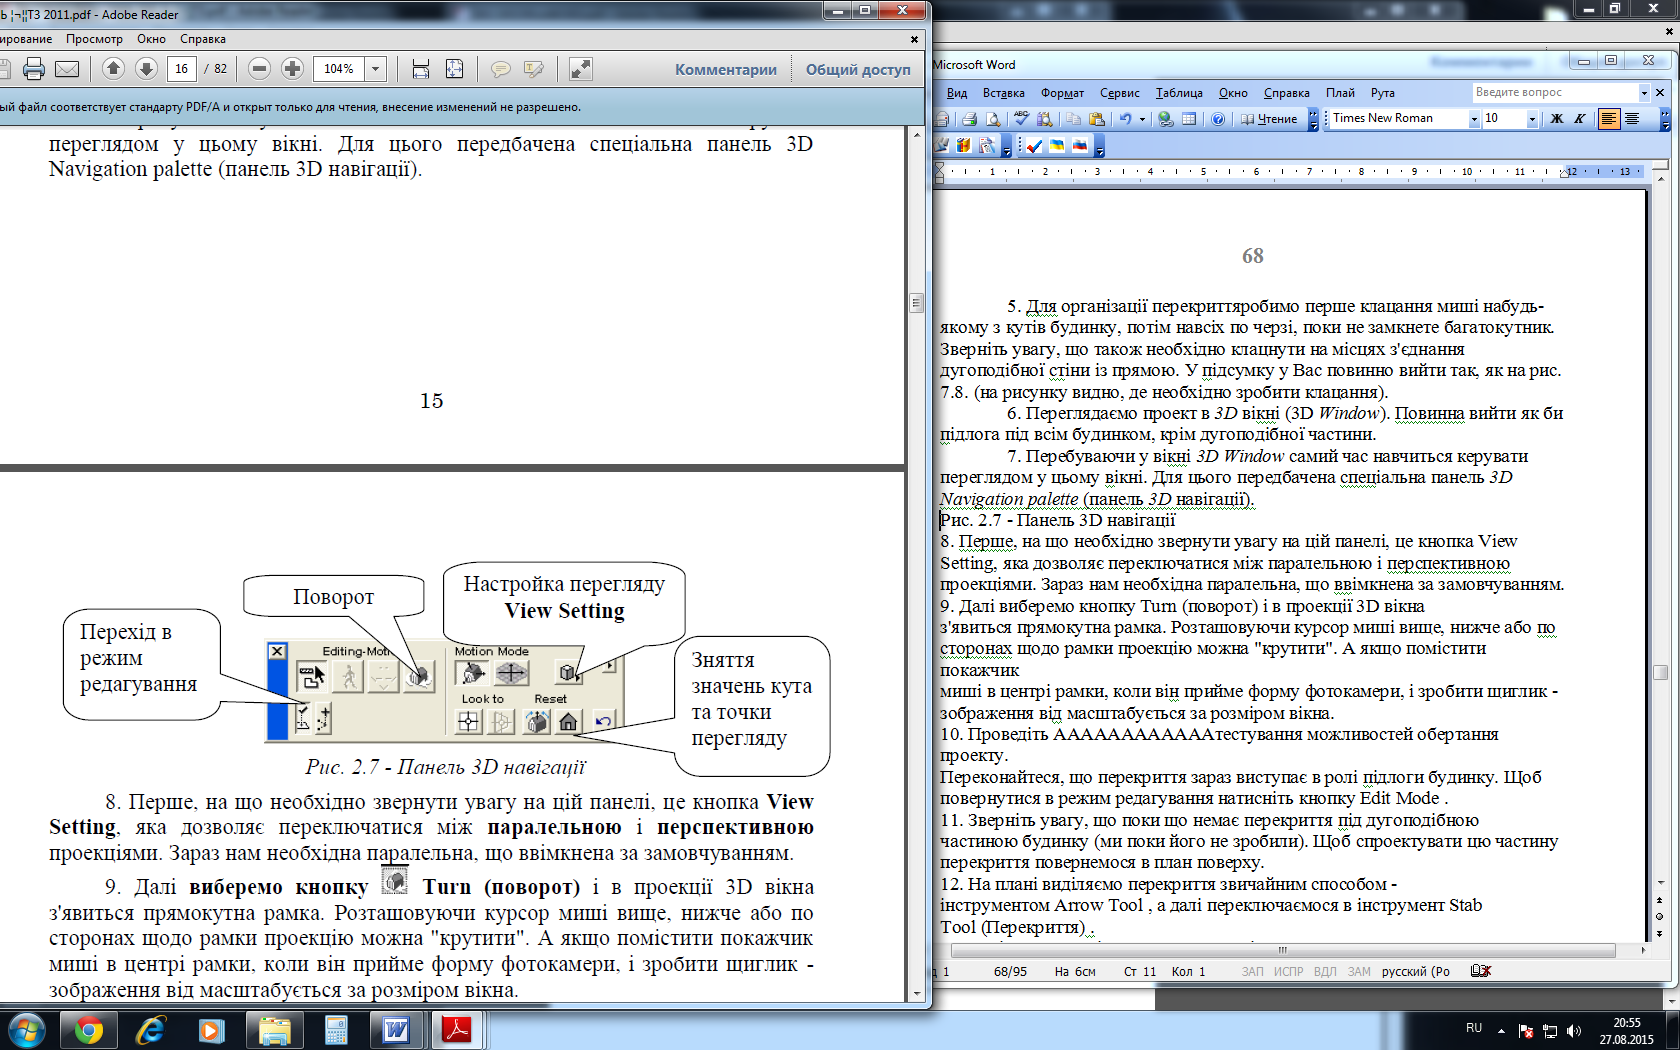
Task: Open font size dropdown in Word
Action: 1532,119
